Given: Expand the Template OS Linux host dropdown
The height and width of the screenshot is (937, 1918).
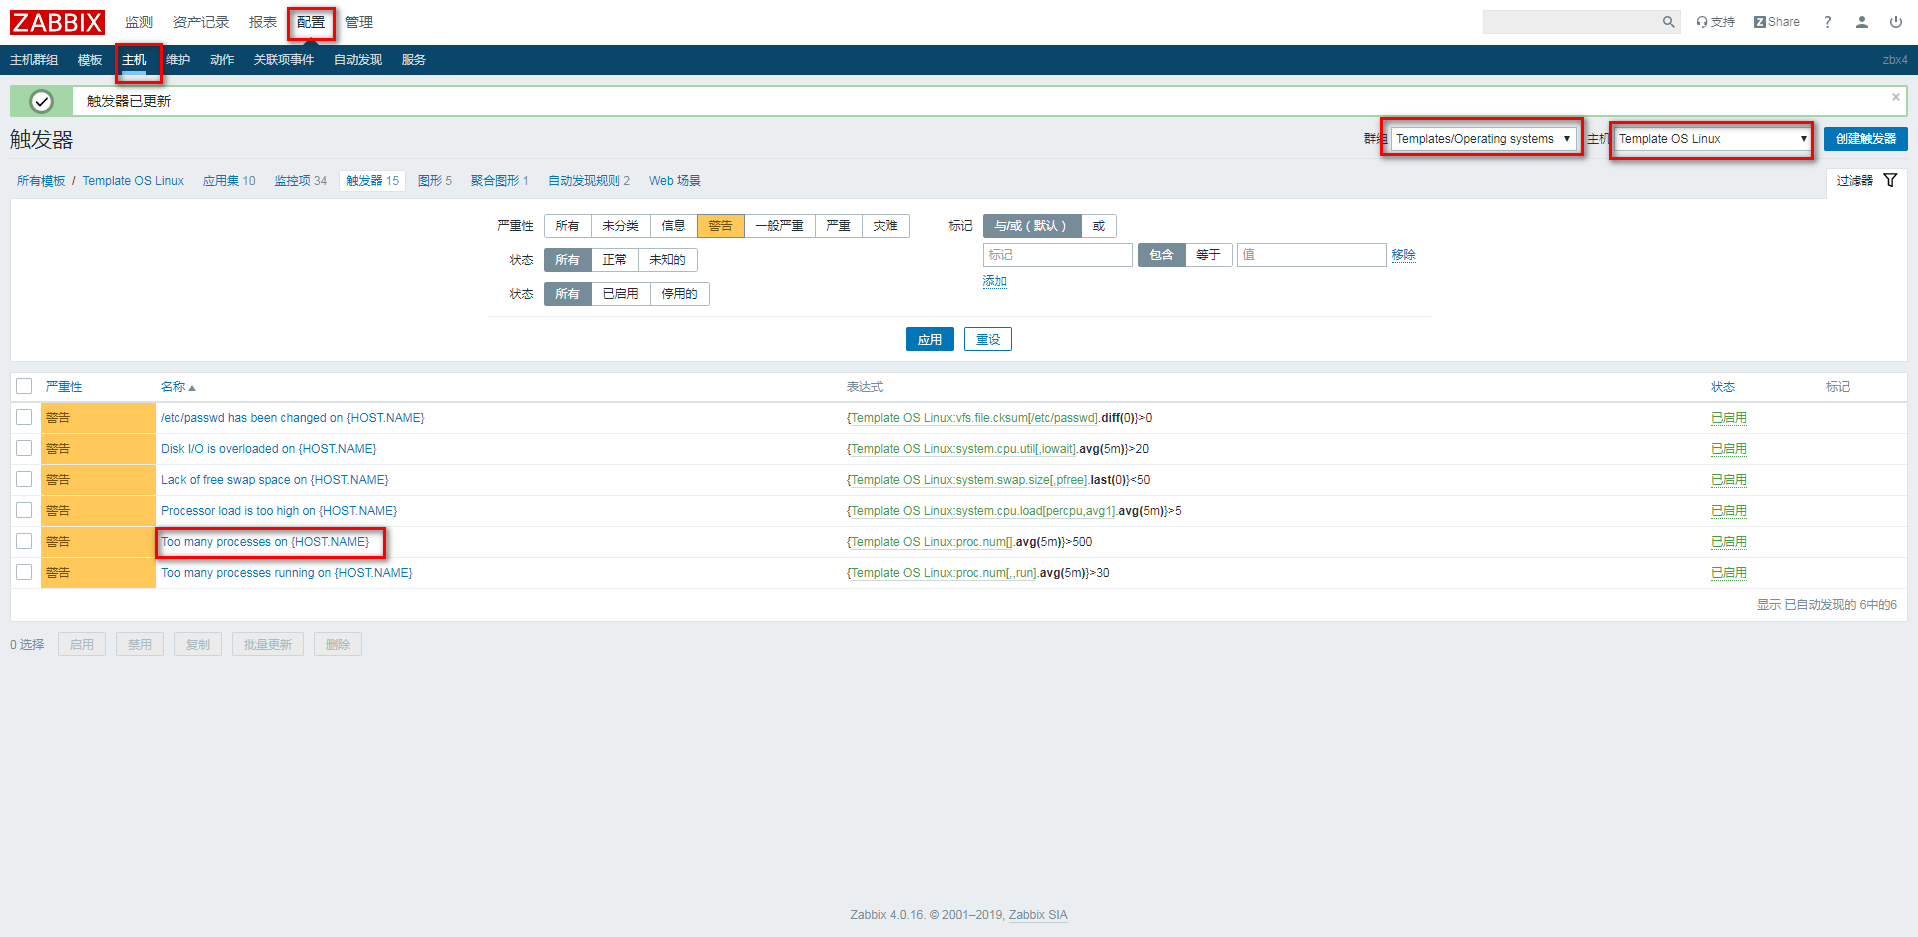Looking at the screenshot, I should 1711,139.
